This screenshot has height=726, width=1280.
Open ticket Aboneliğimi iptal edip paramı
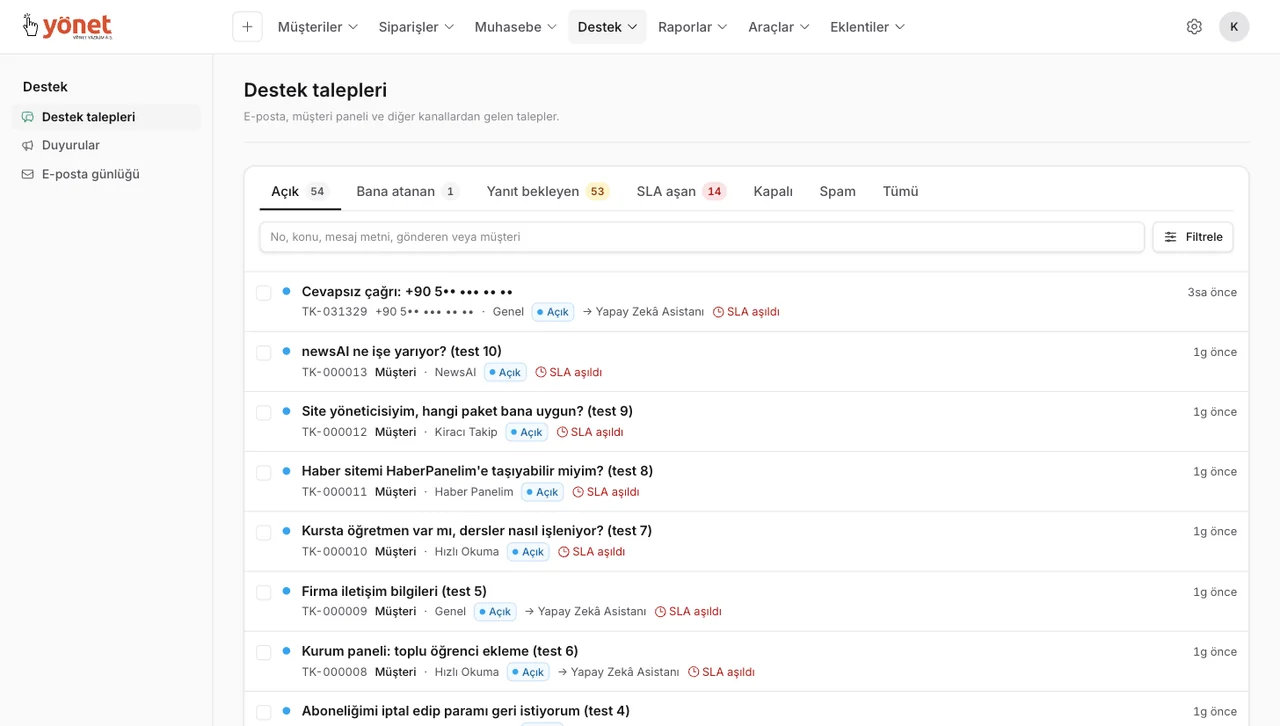[x=466, y=711]
